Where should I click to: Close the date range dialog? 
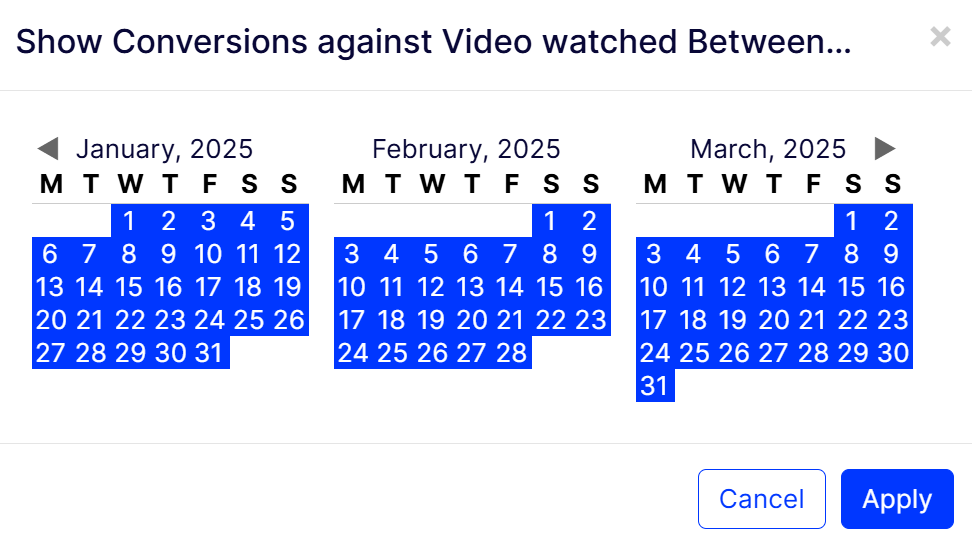coord(940,38)
